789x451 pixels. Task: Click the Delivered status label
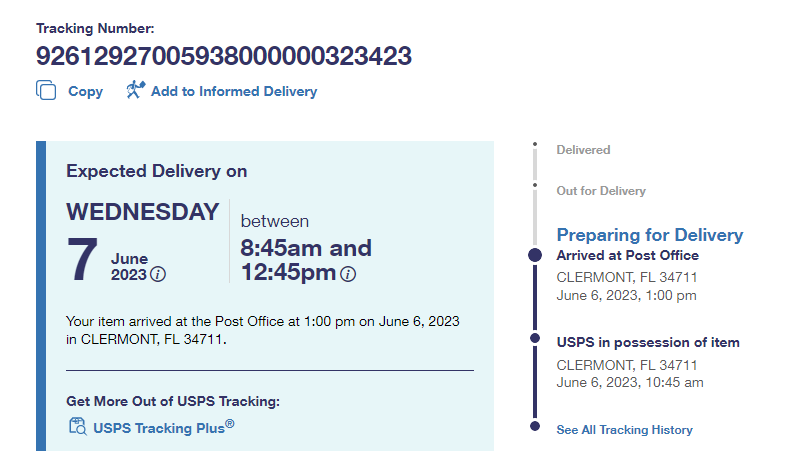click(x=583, y=150)
